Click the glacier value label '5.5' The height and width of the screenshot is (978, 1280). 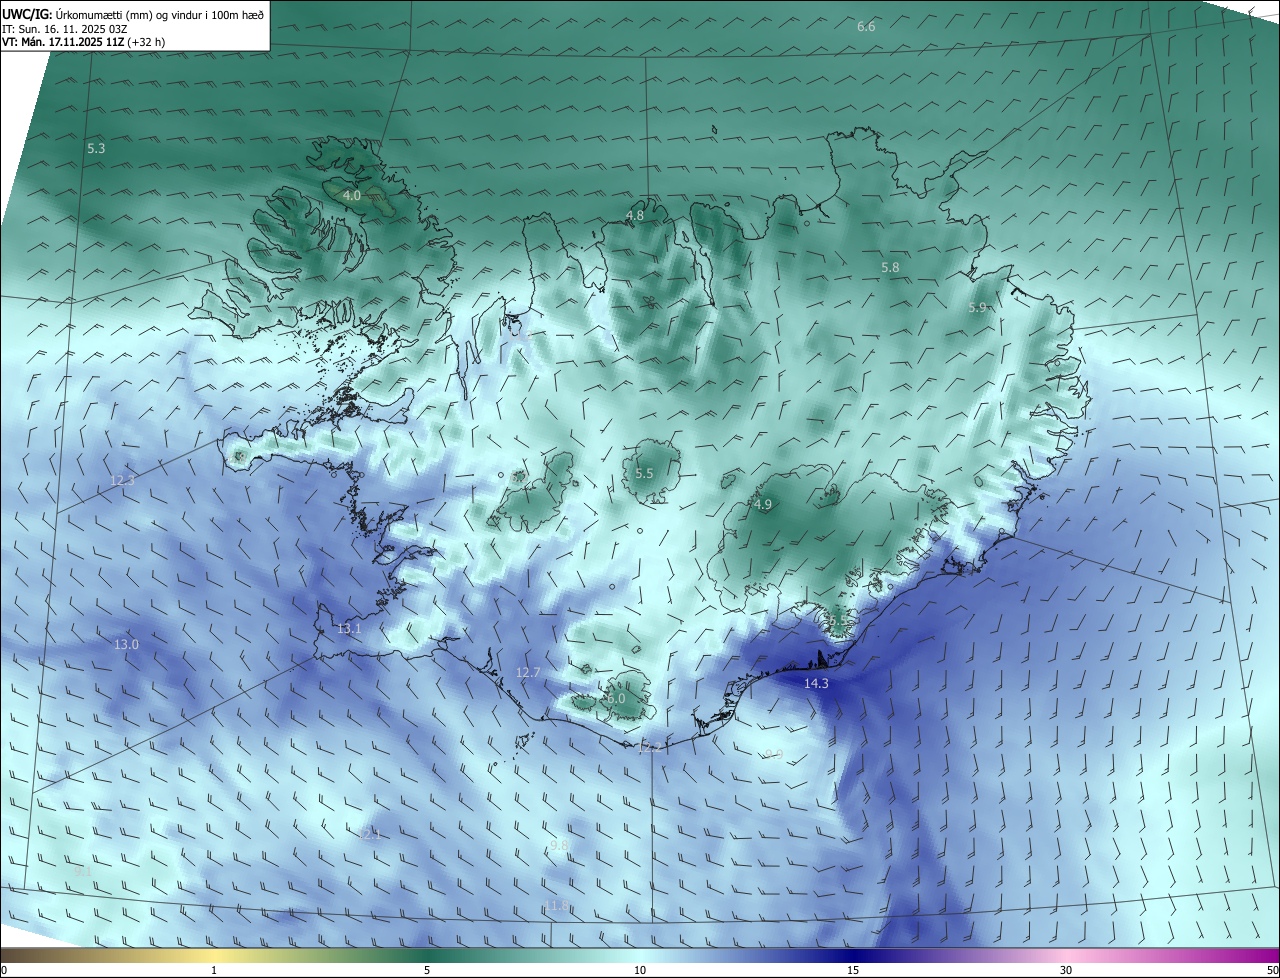(x=644, y=473)
